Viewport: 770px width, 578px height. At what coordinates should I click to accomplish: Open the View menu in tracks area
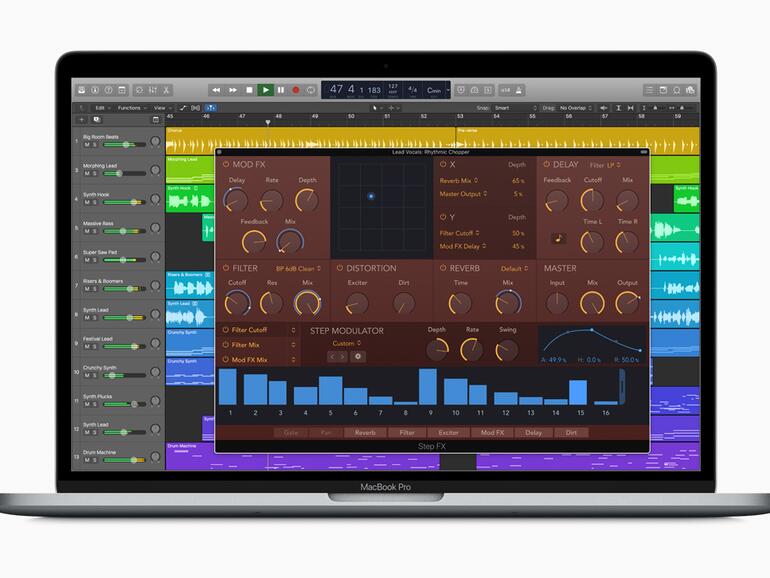point(163,108)
